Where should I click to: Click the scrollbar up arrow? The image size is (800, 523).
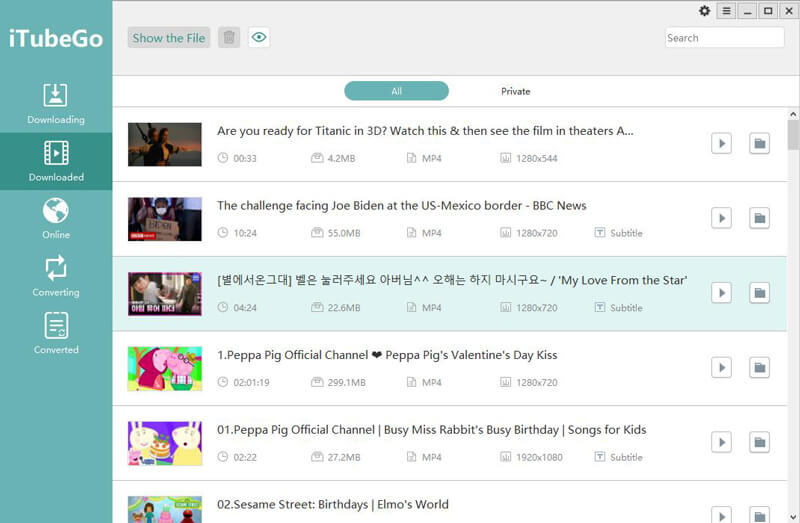coord(793,114)
